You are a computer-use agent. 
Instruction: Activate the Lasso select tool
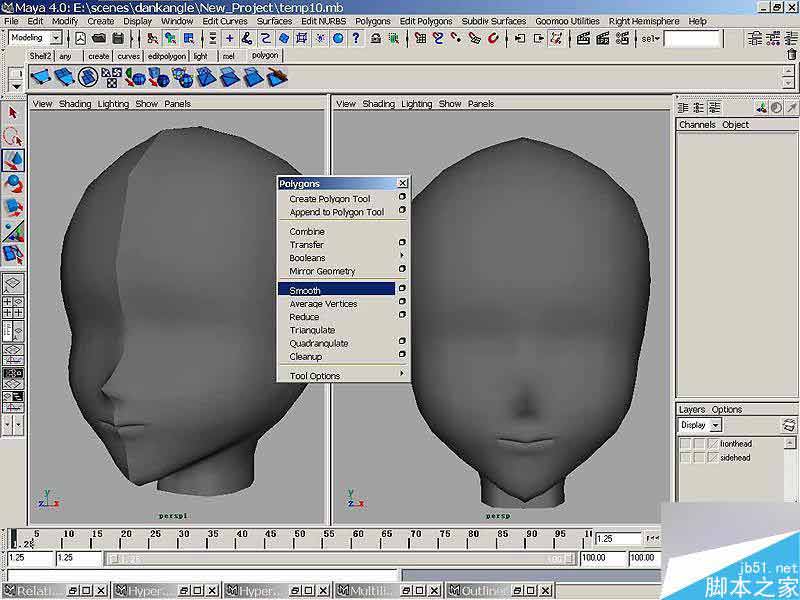click(x=14, y=137)
